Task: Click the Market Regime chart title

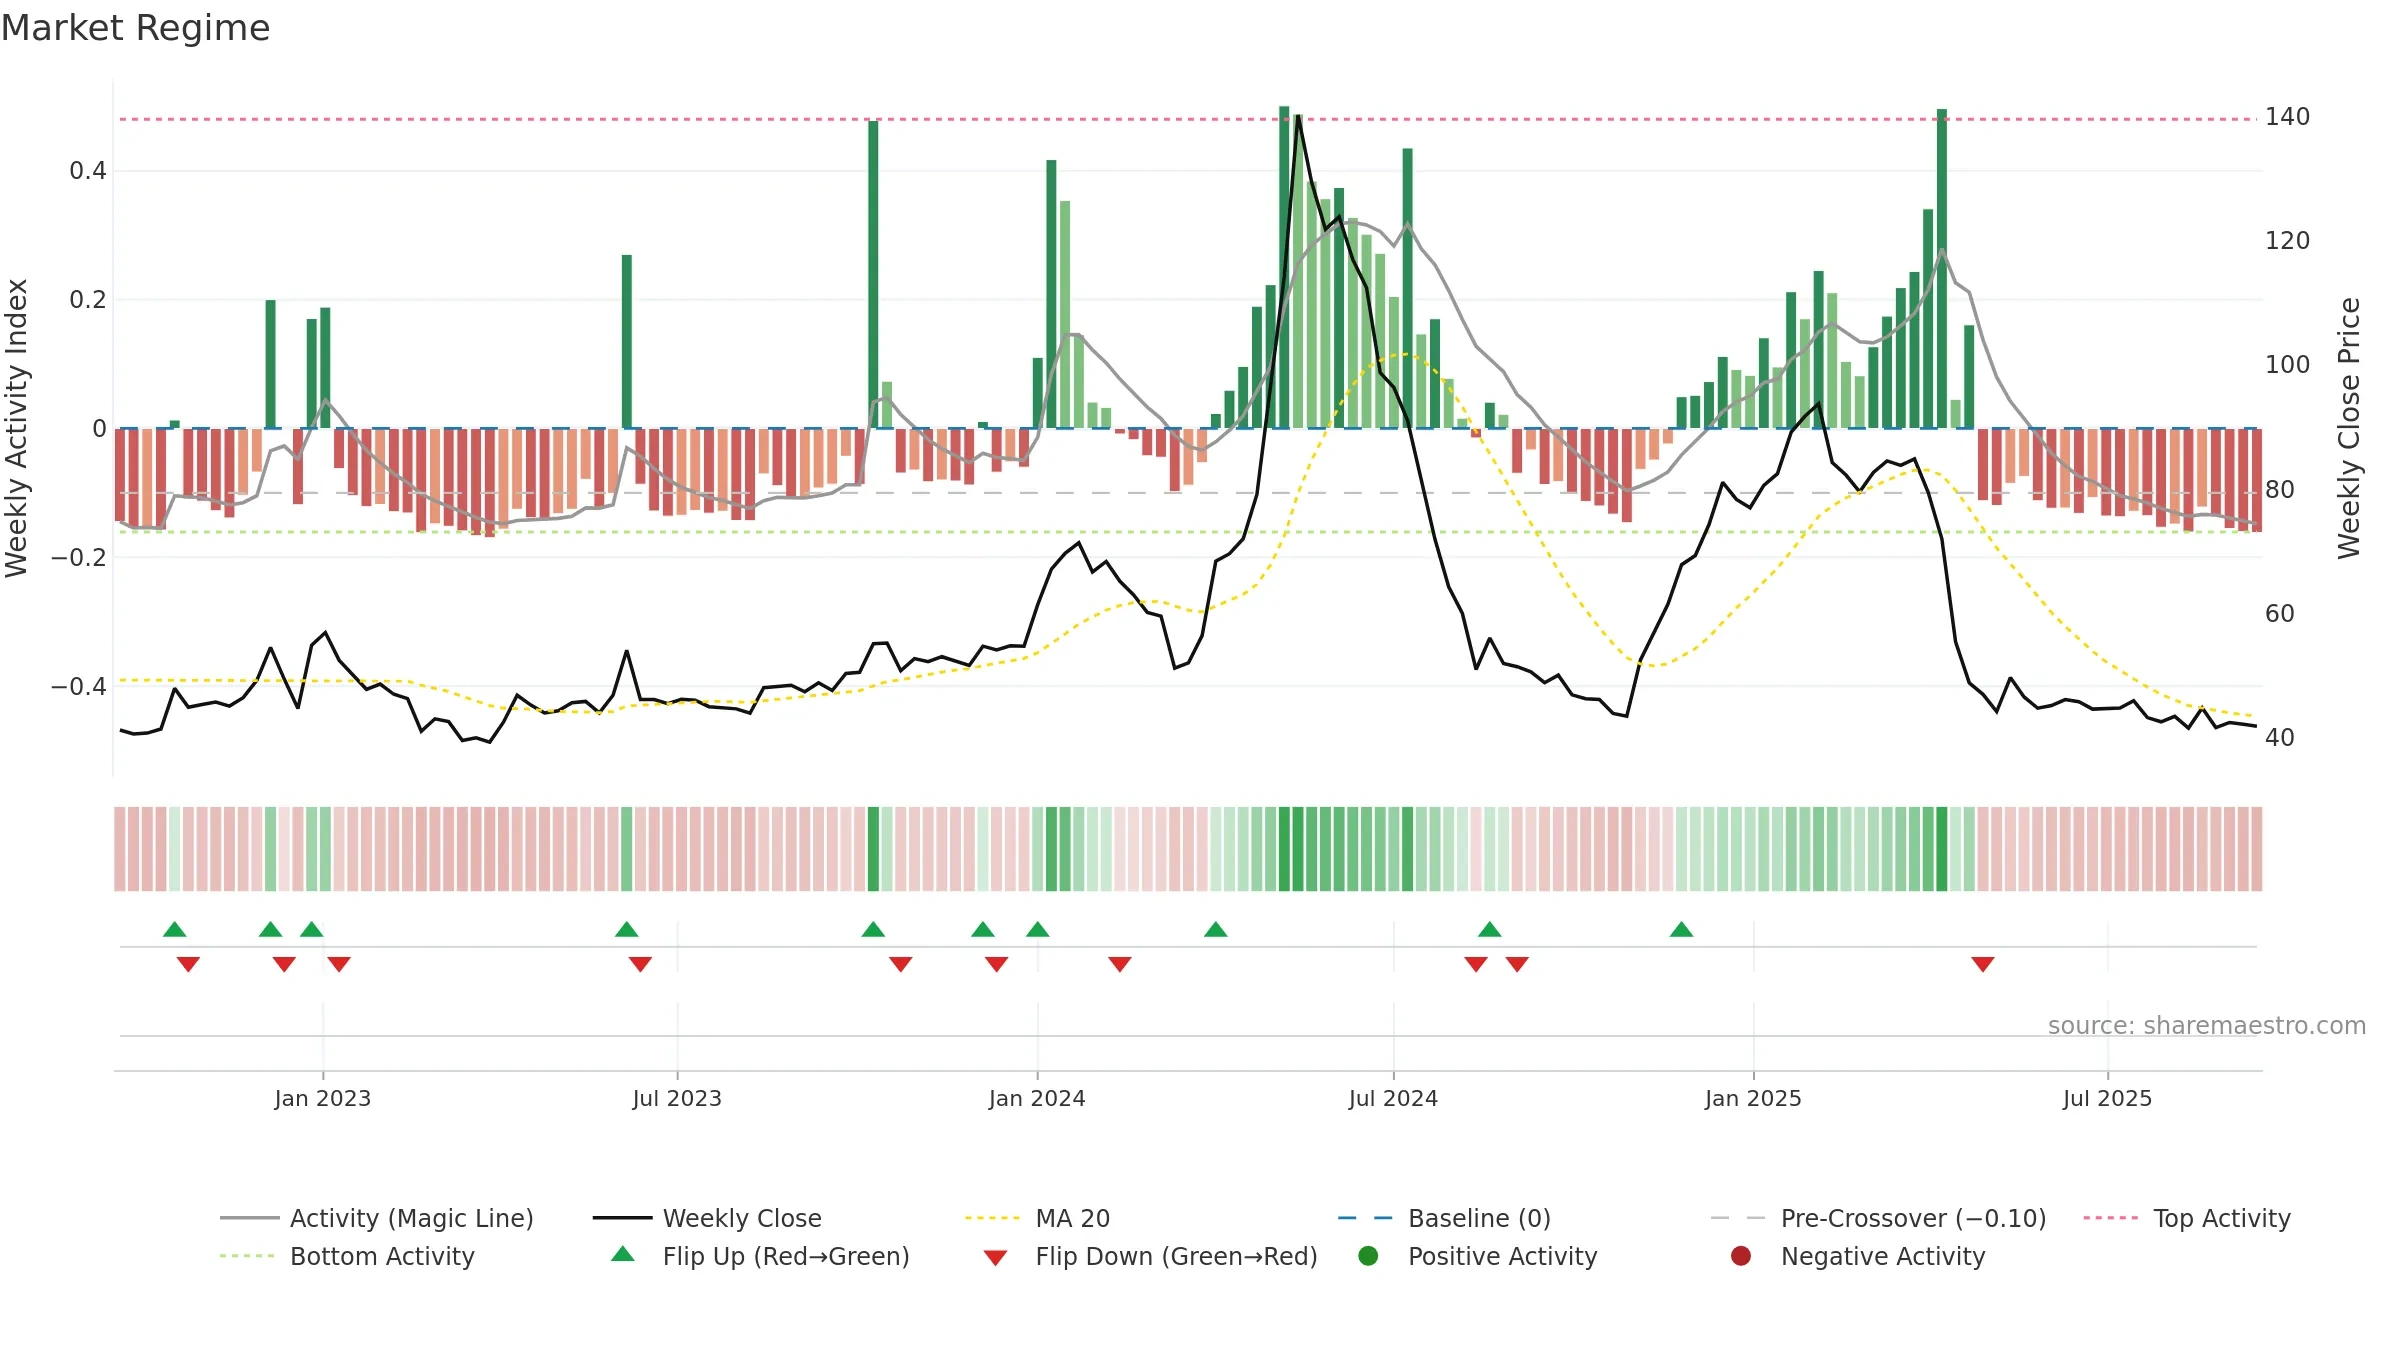Action: click(135, 28)
